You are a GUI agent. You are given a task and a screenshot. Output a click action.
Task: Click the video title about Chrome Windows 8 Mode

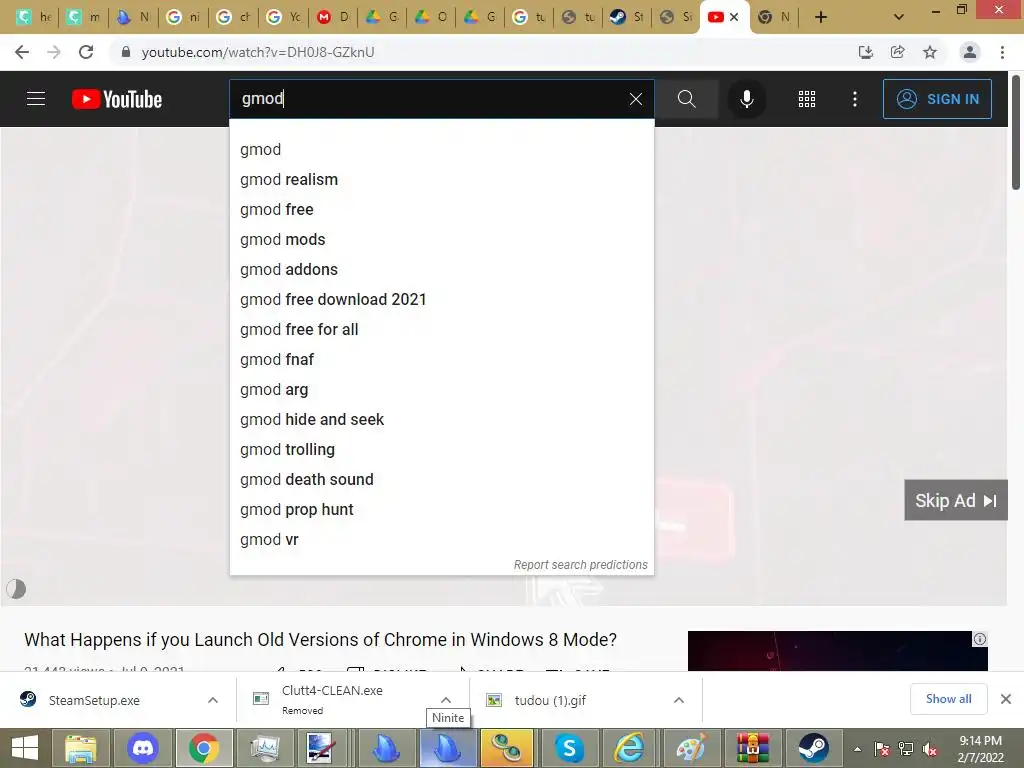(x=321, y=639)
